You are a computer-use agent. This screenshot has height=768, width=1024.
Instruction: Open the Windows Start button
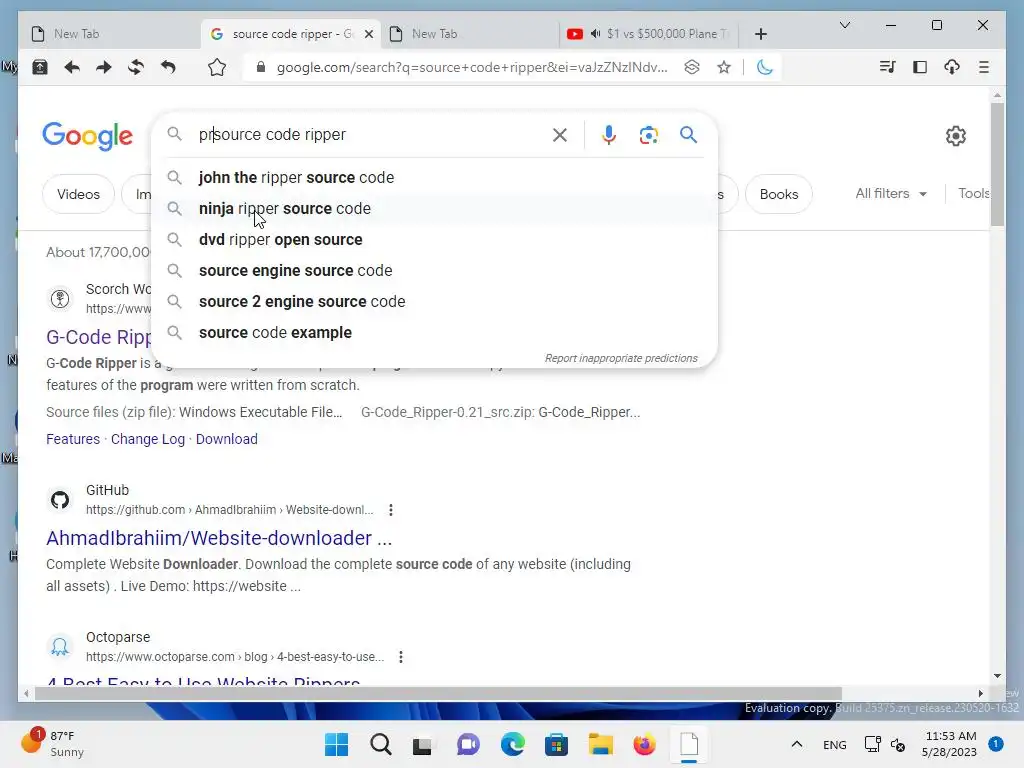(x=336, y=744)
